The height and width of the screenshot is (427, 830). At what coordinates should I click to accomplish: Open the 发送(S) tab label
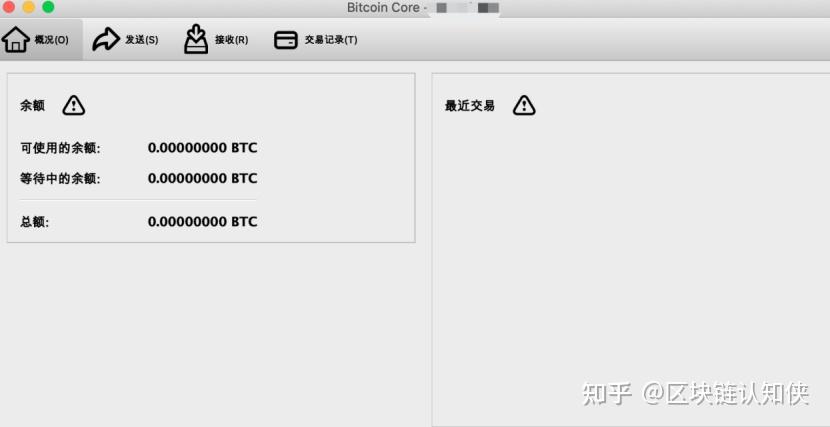pyautogui.click(x=141, y=40)
